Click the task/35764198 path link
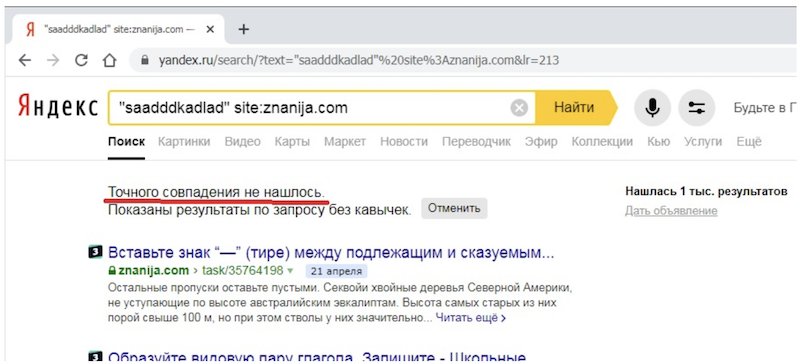Image resolution: width=800 pixels, height=364 pixels. [243, 271]
